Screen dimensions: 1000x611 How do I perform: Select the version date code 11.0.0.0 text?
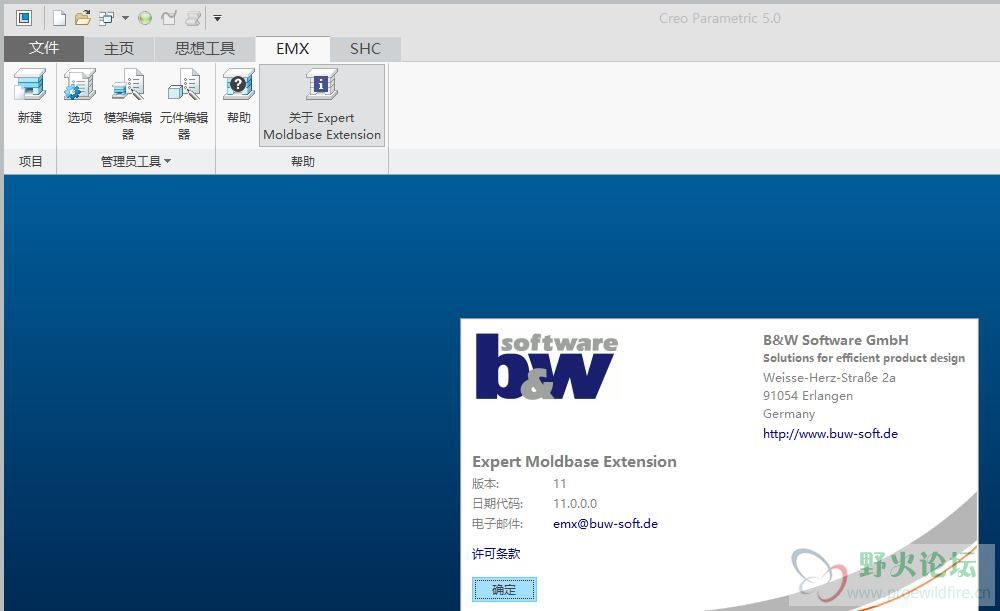(575, 504)
